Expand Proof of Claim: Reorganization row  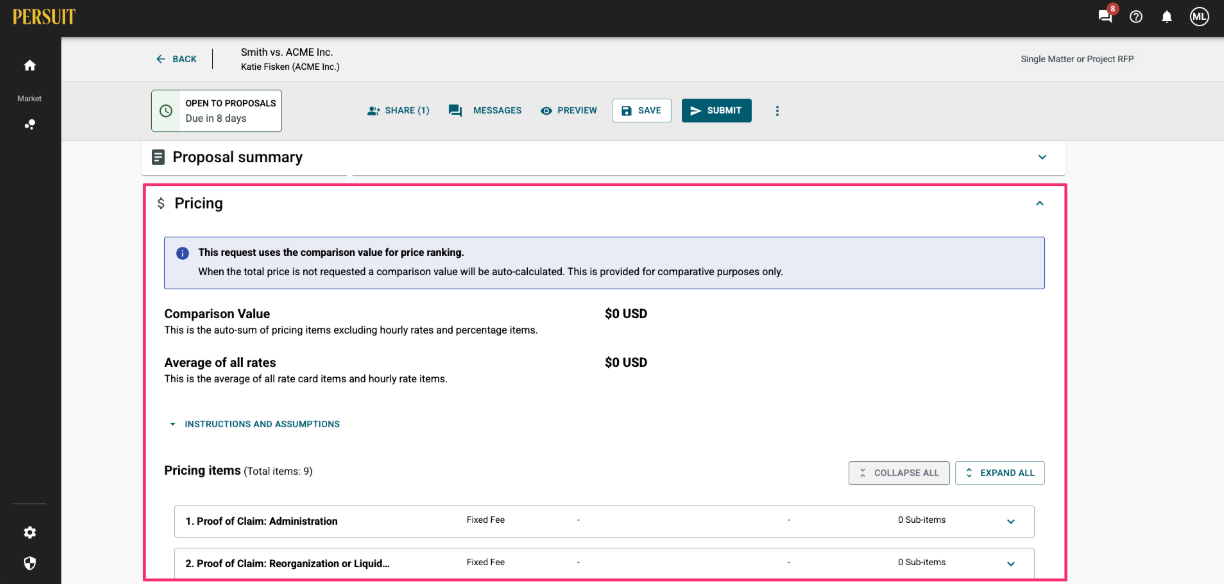point(1011,564)
